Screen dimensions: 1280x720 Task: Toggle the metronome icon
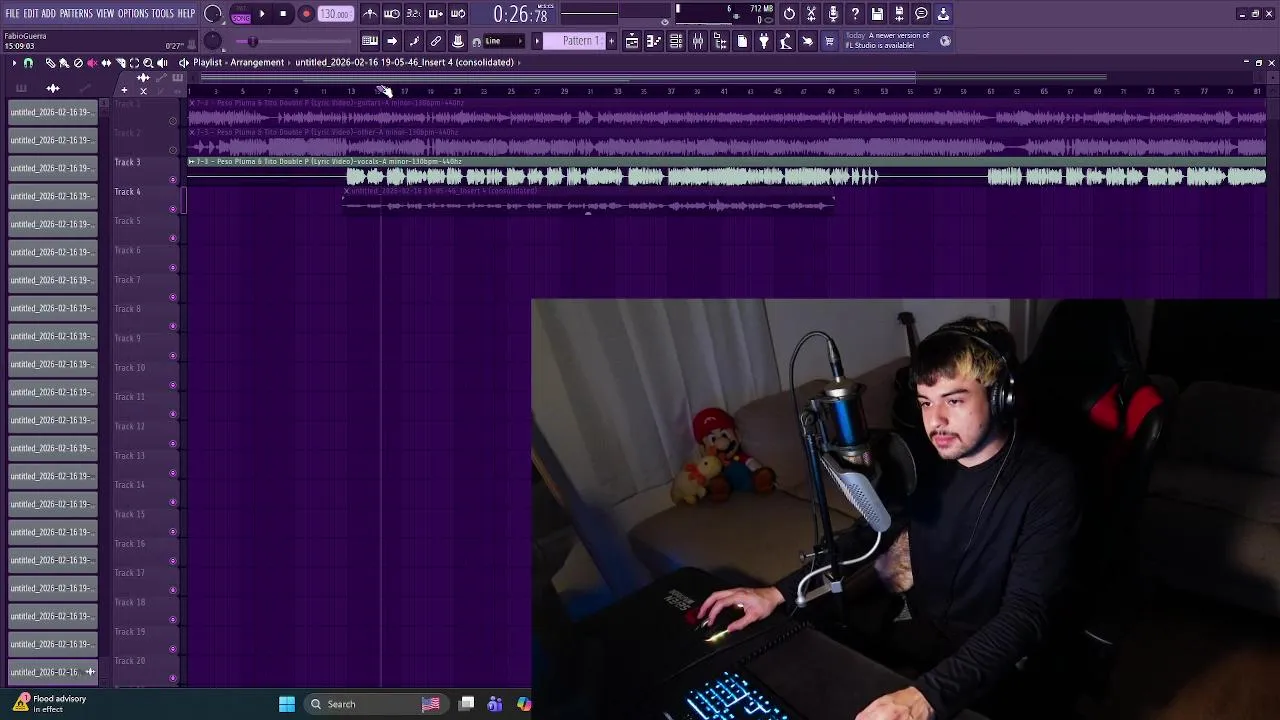coord(370,14)
